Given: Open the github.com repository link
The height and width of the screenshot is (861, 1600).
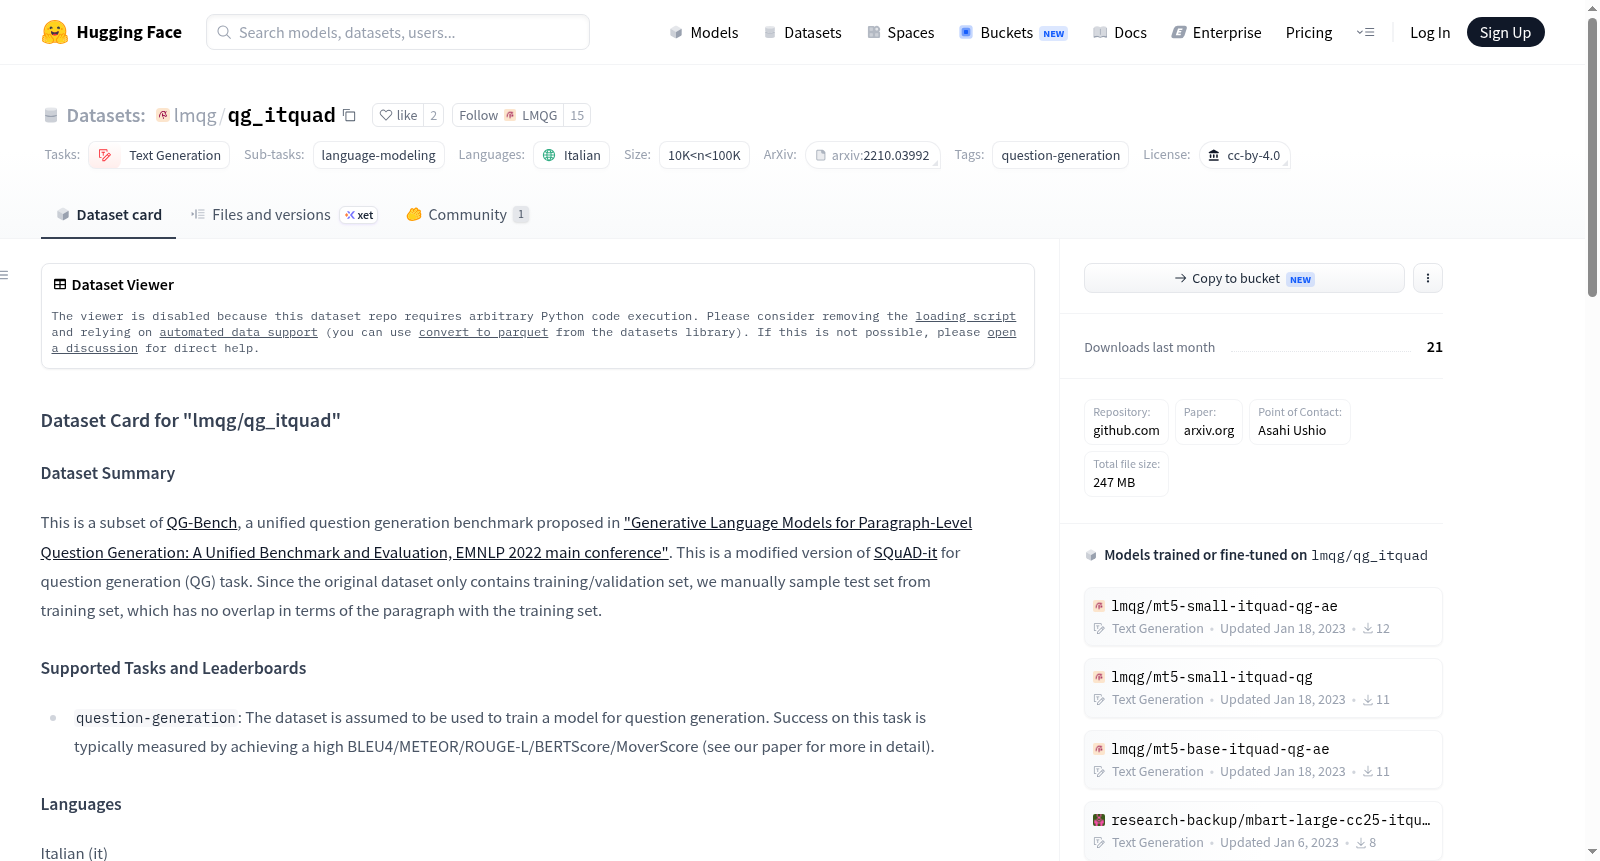Looking at the screenshot, I should pos(1126,422).
